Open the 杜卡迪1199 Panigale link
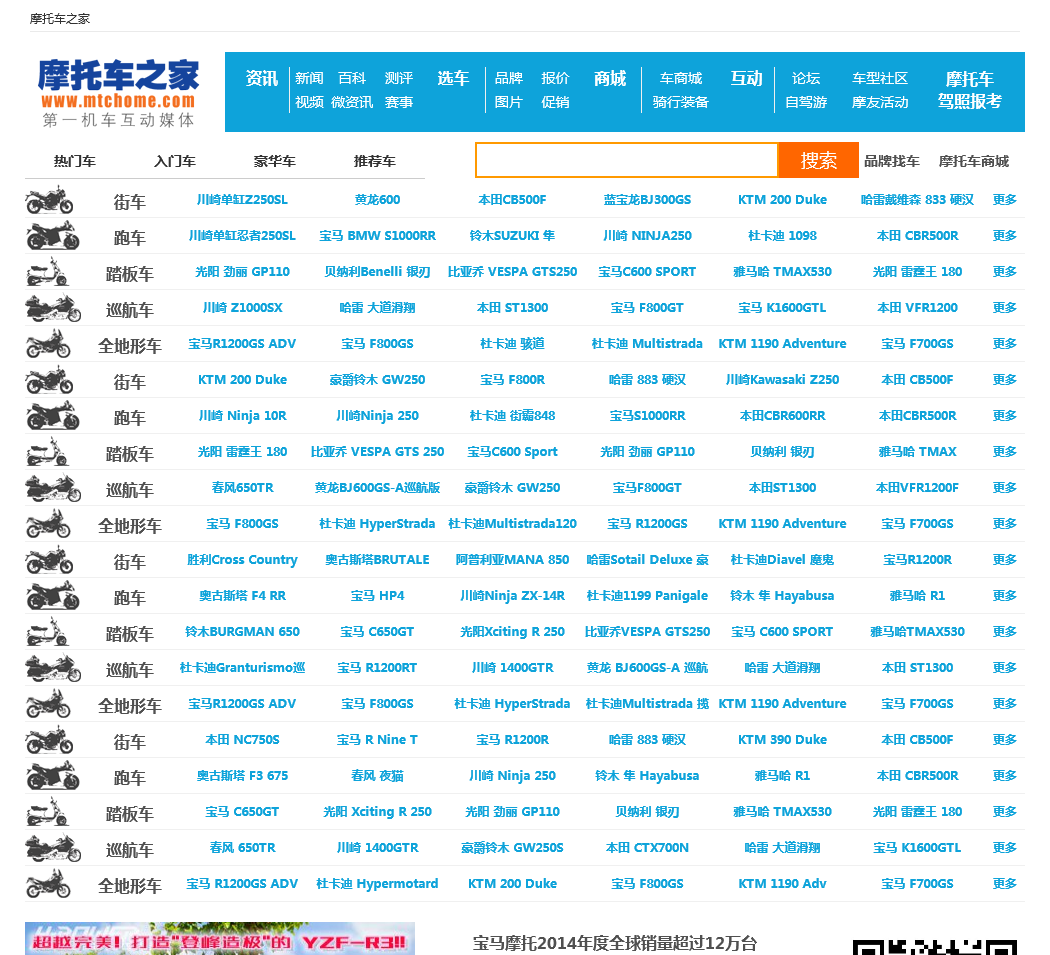1050x955 pixels. [x=647, y=596]
